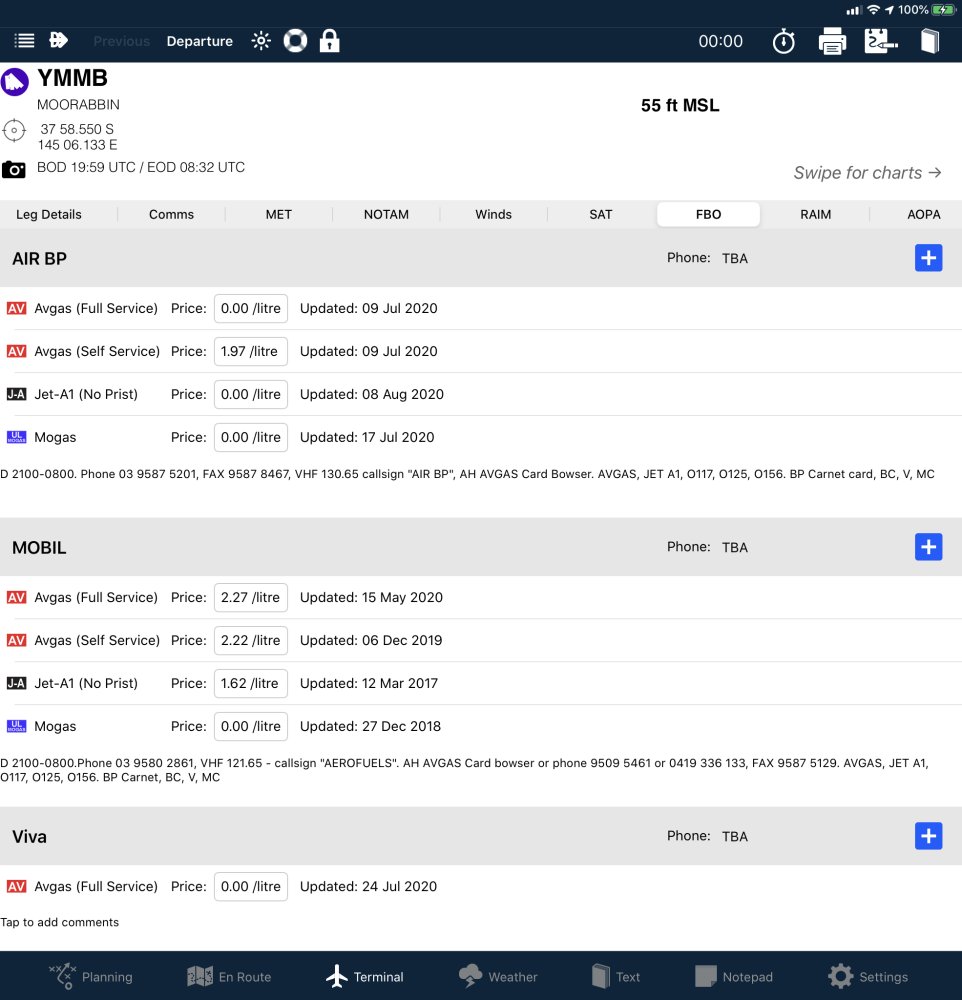Viewport: 962px width, 1000px height.
Task: Open the MET tab
Action: coord(279,214)
